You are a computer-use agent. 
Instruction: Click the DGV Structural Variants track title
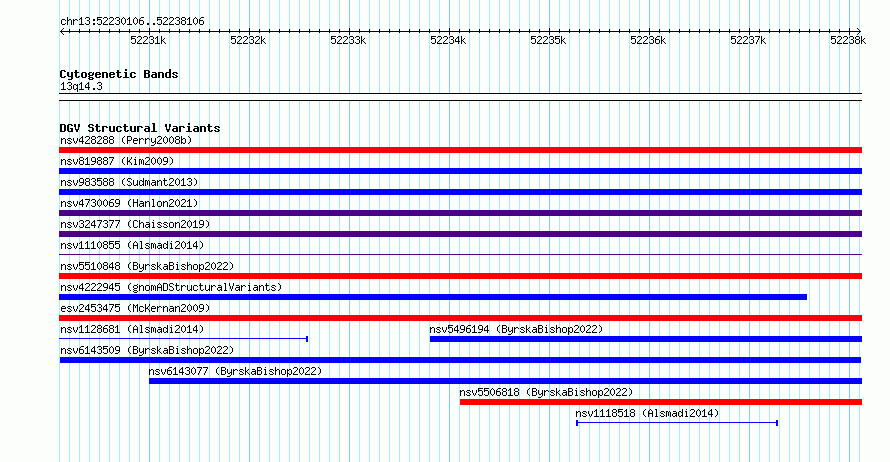click(140, 128)
